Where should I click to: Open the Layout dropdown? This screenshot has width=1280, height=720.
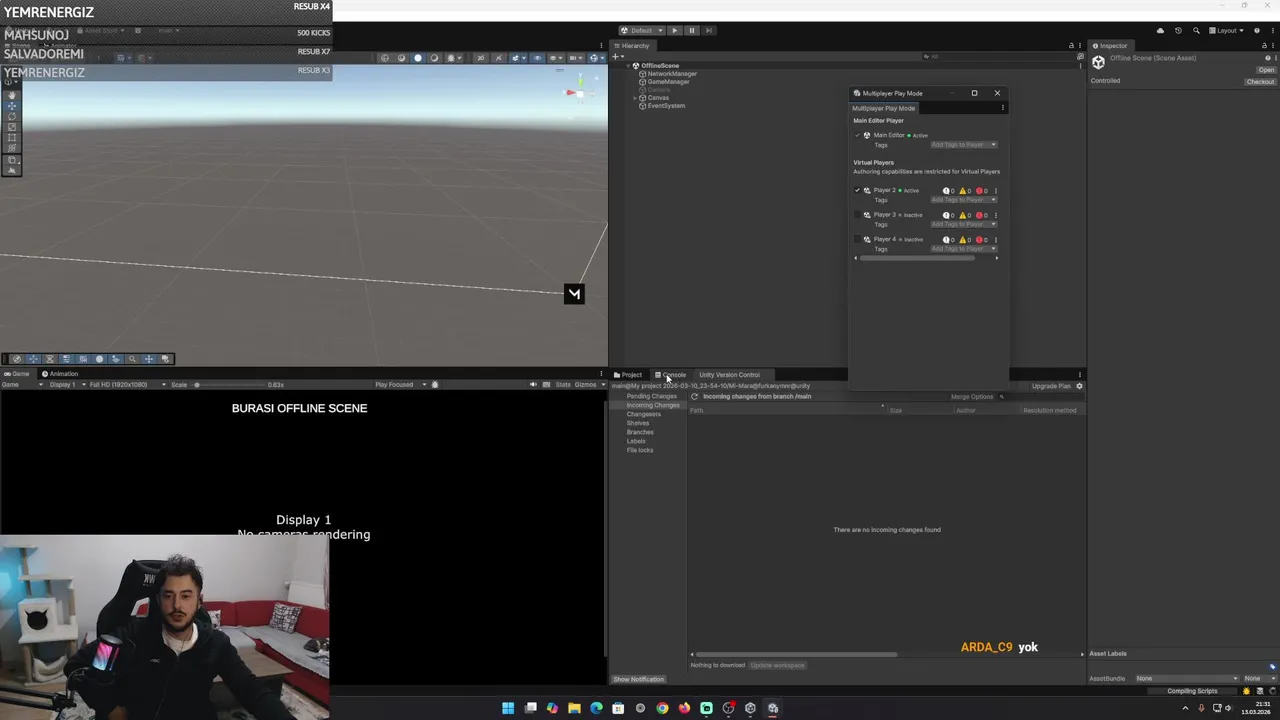click(x=1228, y=30)
